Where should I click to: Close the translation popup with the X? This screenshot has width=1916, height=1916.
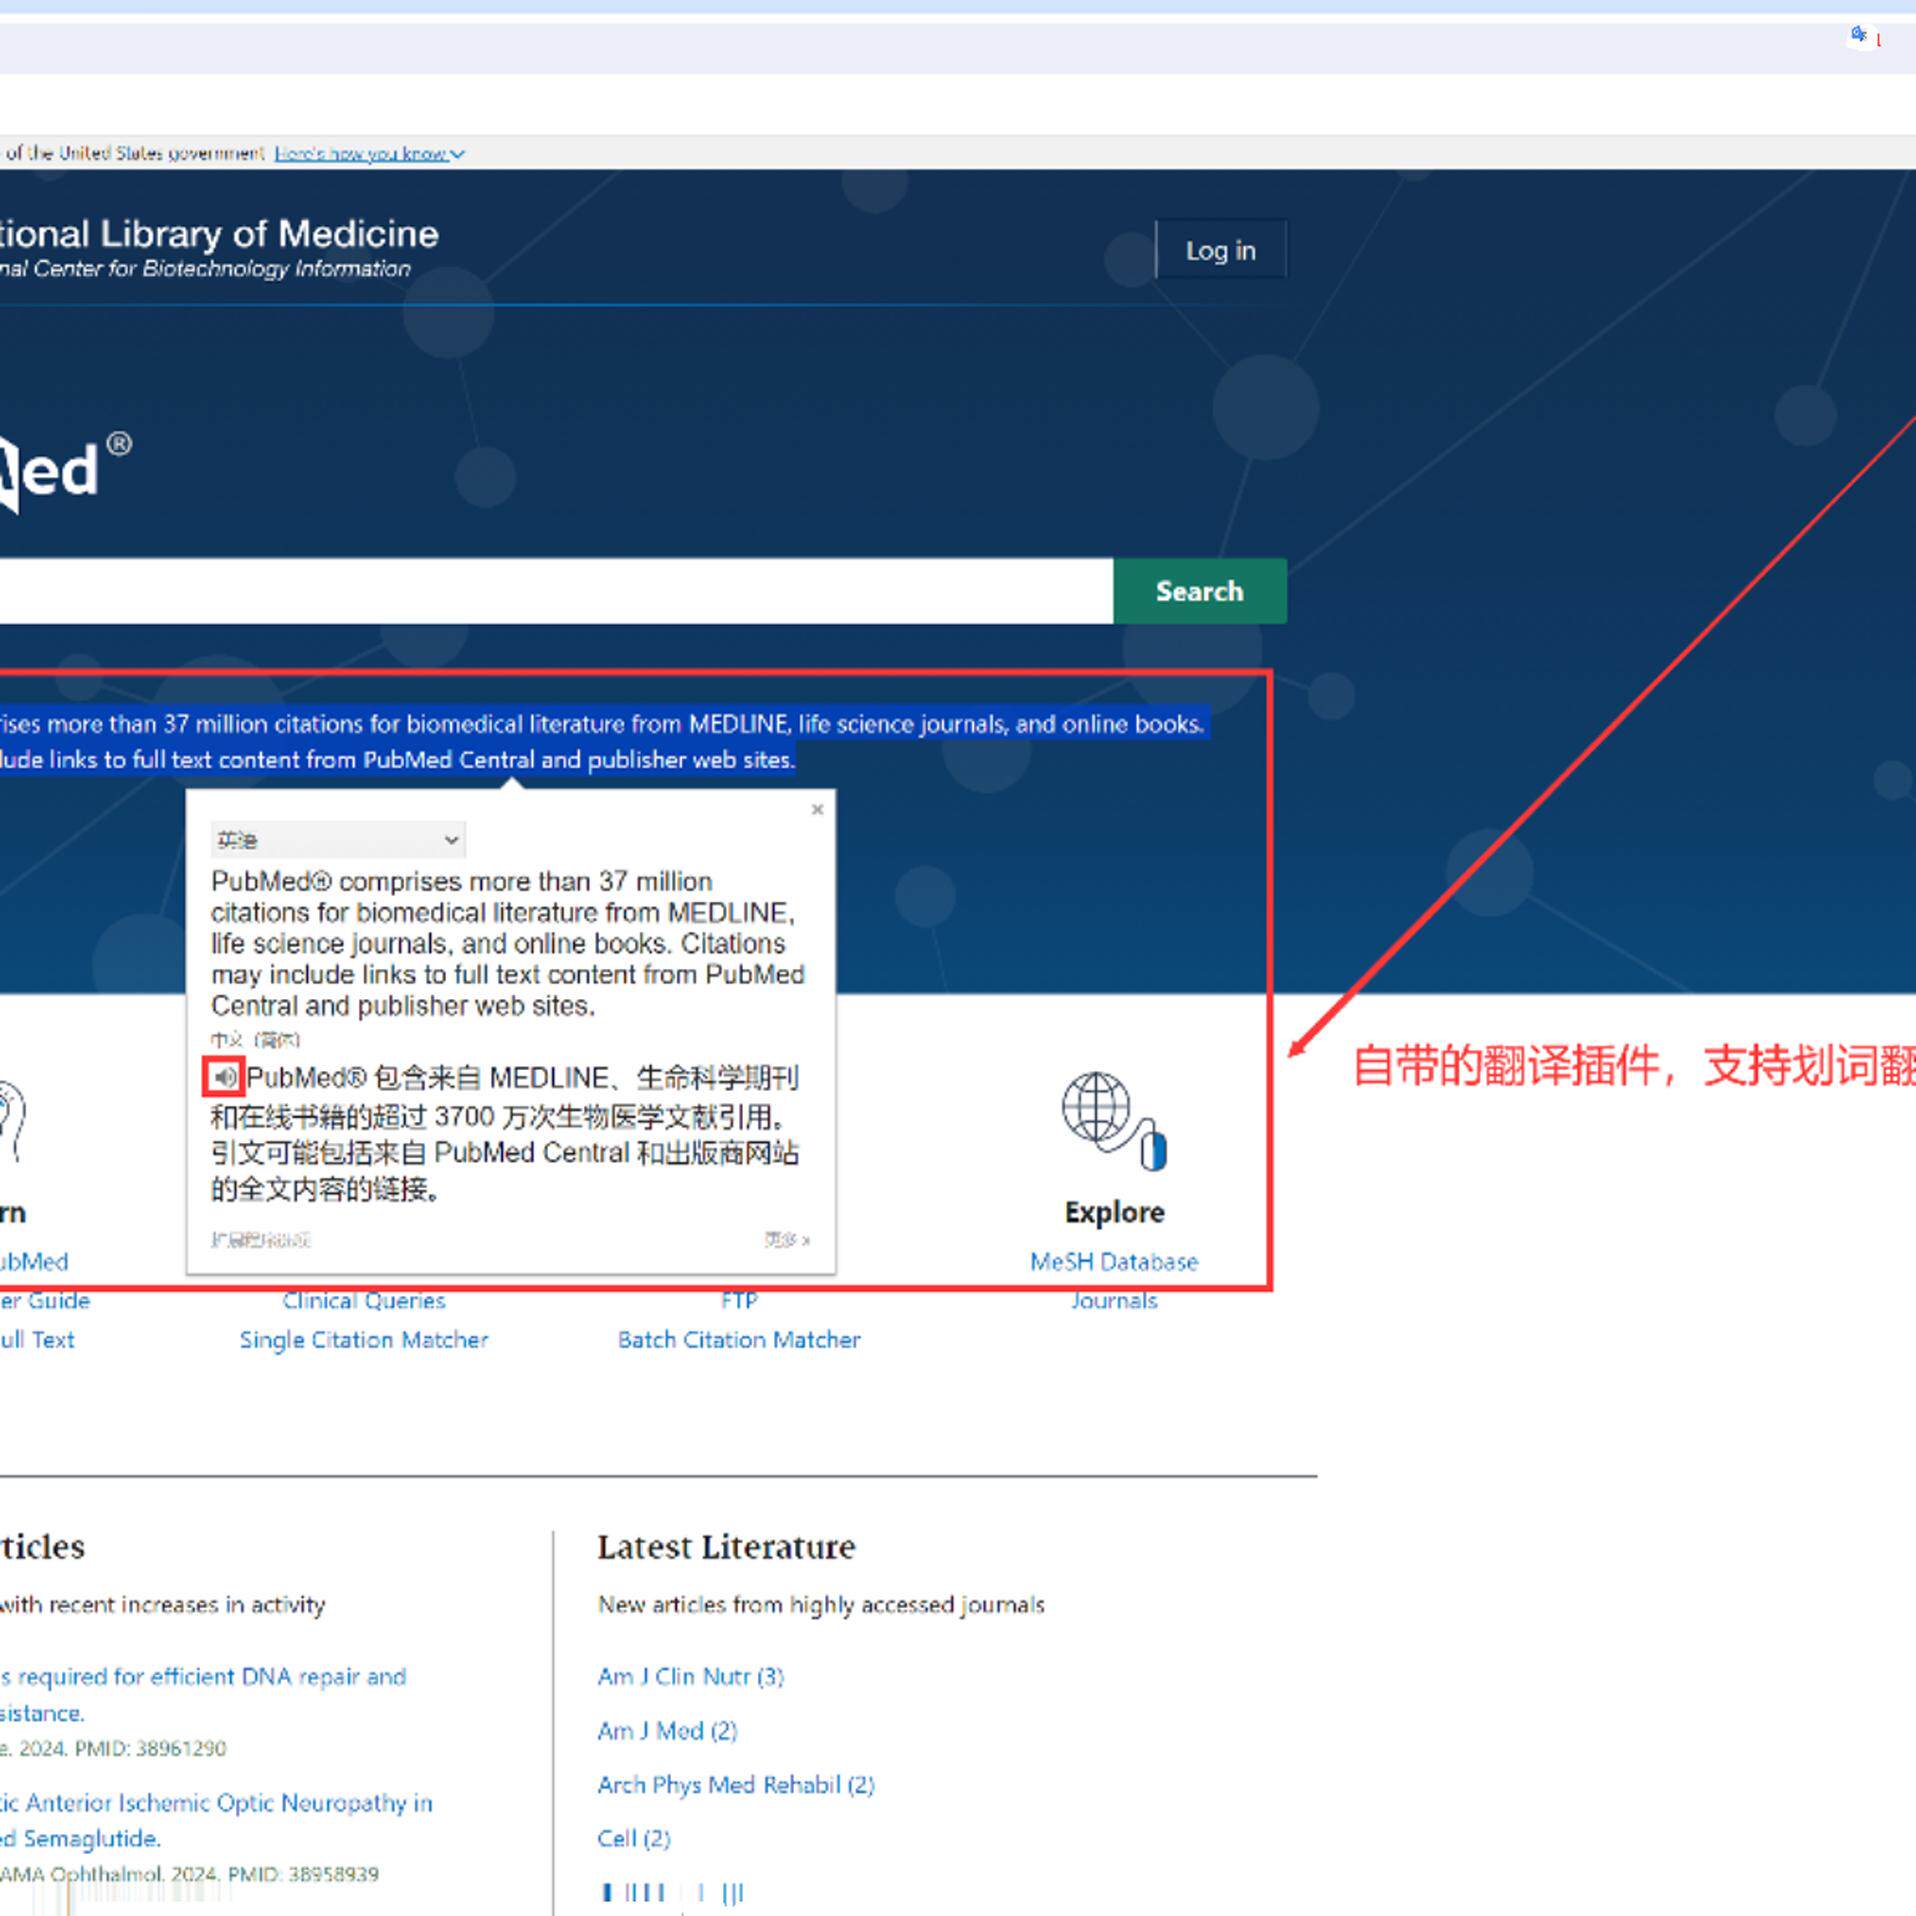(x=817, y=809)
